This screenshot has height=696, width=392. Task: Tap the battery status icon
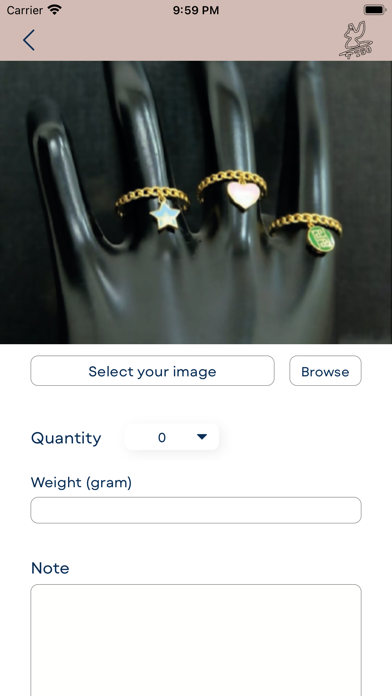tap(375, 10)
